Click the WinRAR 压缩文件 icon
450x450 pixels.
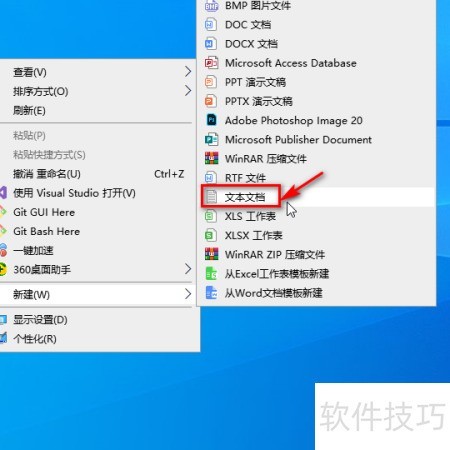(212, 159)
